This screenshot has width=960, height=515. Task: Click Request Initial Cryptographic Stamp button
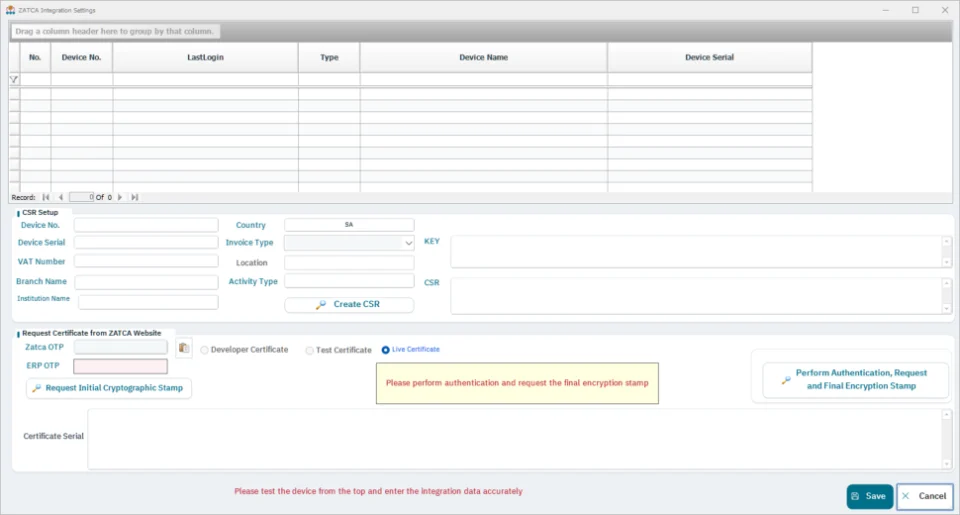108,388
